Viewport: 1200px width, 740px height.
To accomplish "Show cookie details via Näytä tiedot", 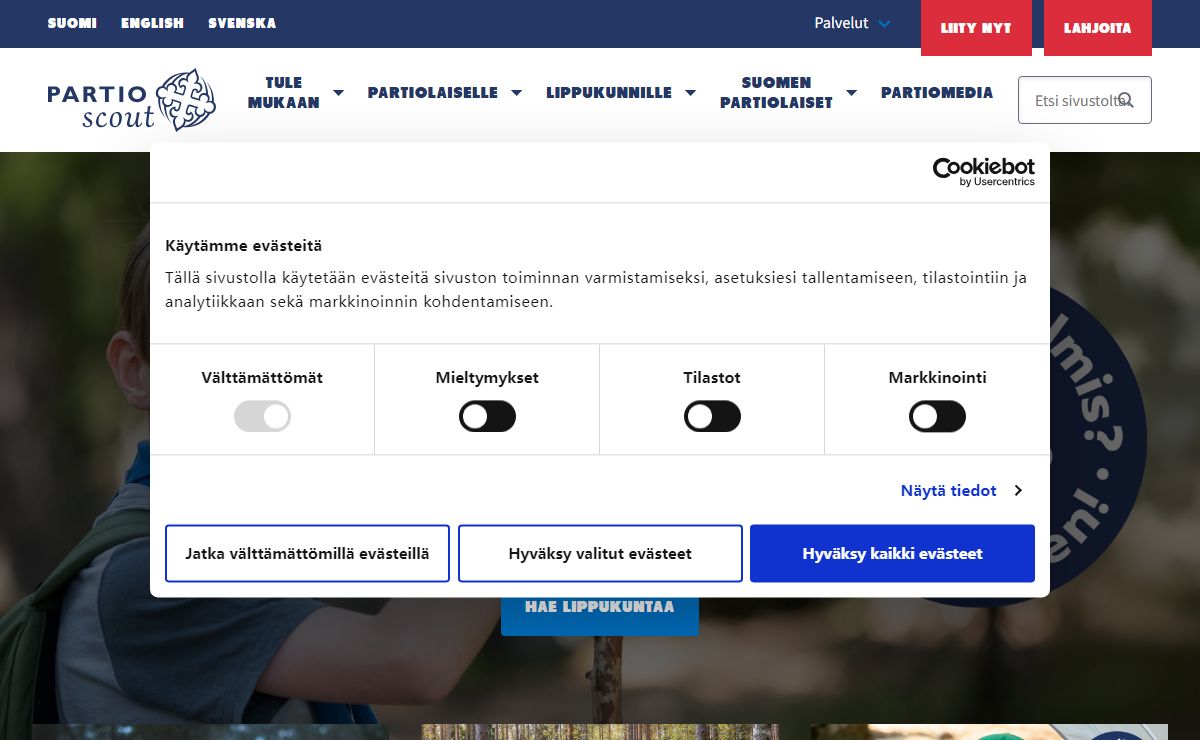I will [961, 490].
